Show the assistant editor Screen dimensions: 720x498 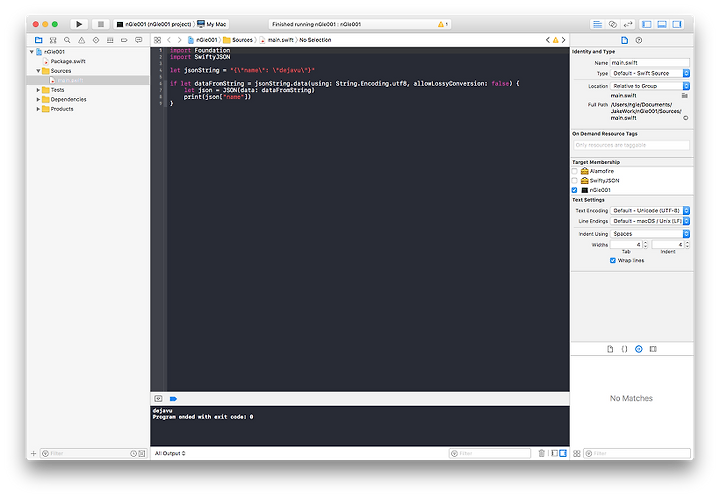pos(613,24)
